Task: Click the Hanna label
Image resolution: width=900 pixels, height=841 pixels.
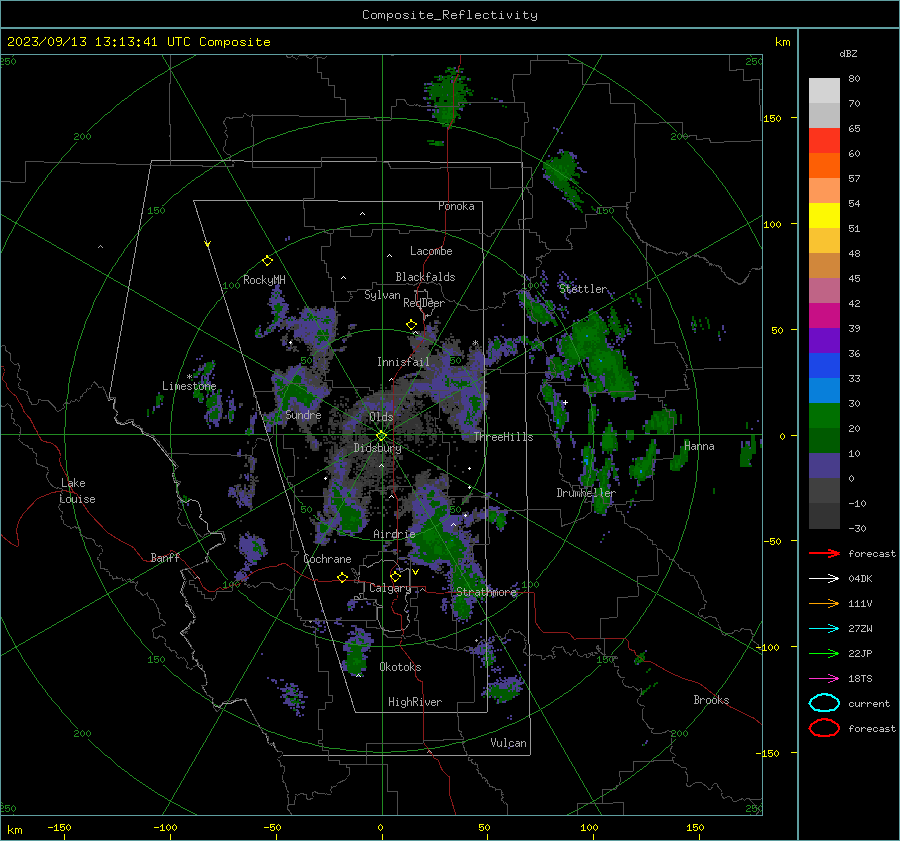Action: pos(699,446)
